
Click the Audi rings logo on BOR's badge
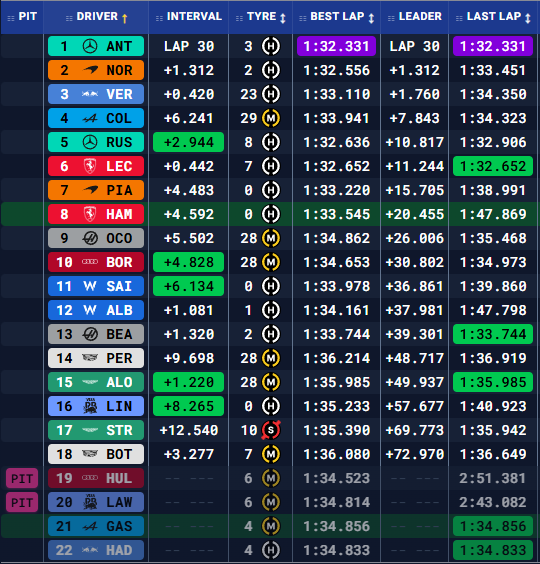[90, 262]
